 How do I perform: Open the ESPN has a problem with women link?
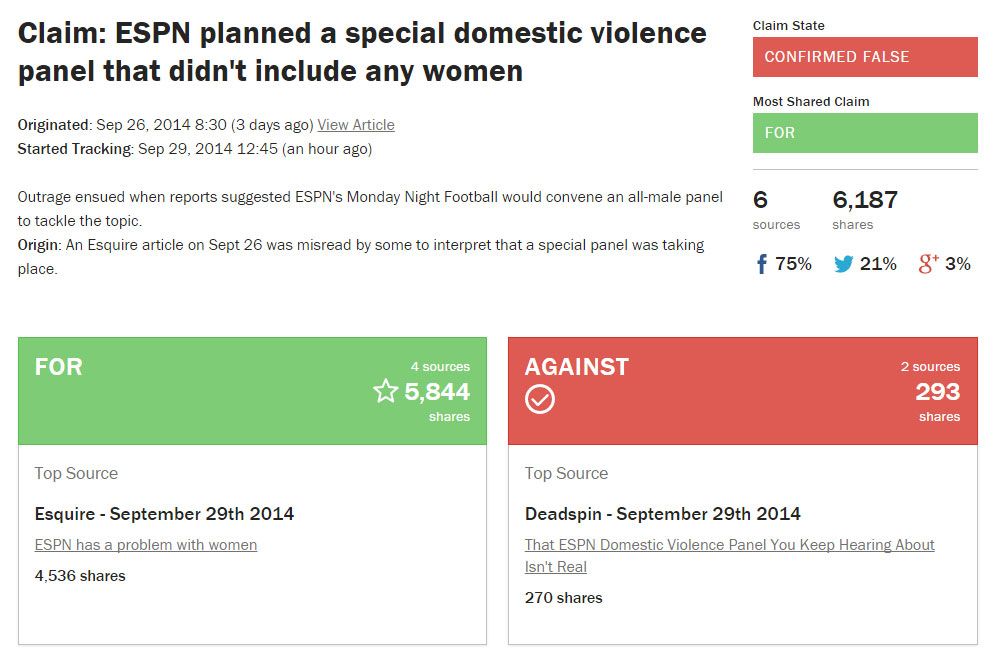tap(145, 544)
